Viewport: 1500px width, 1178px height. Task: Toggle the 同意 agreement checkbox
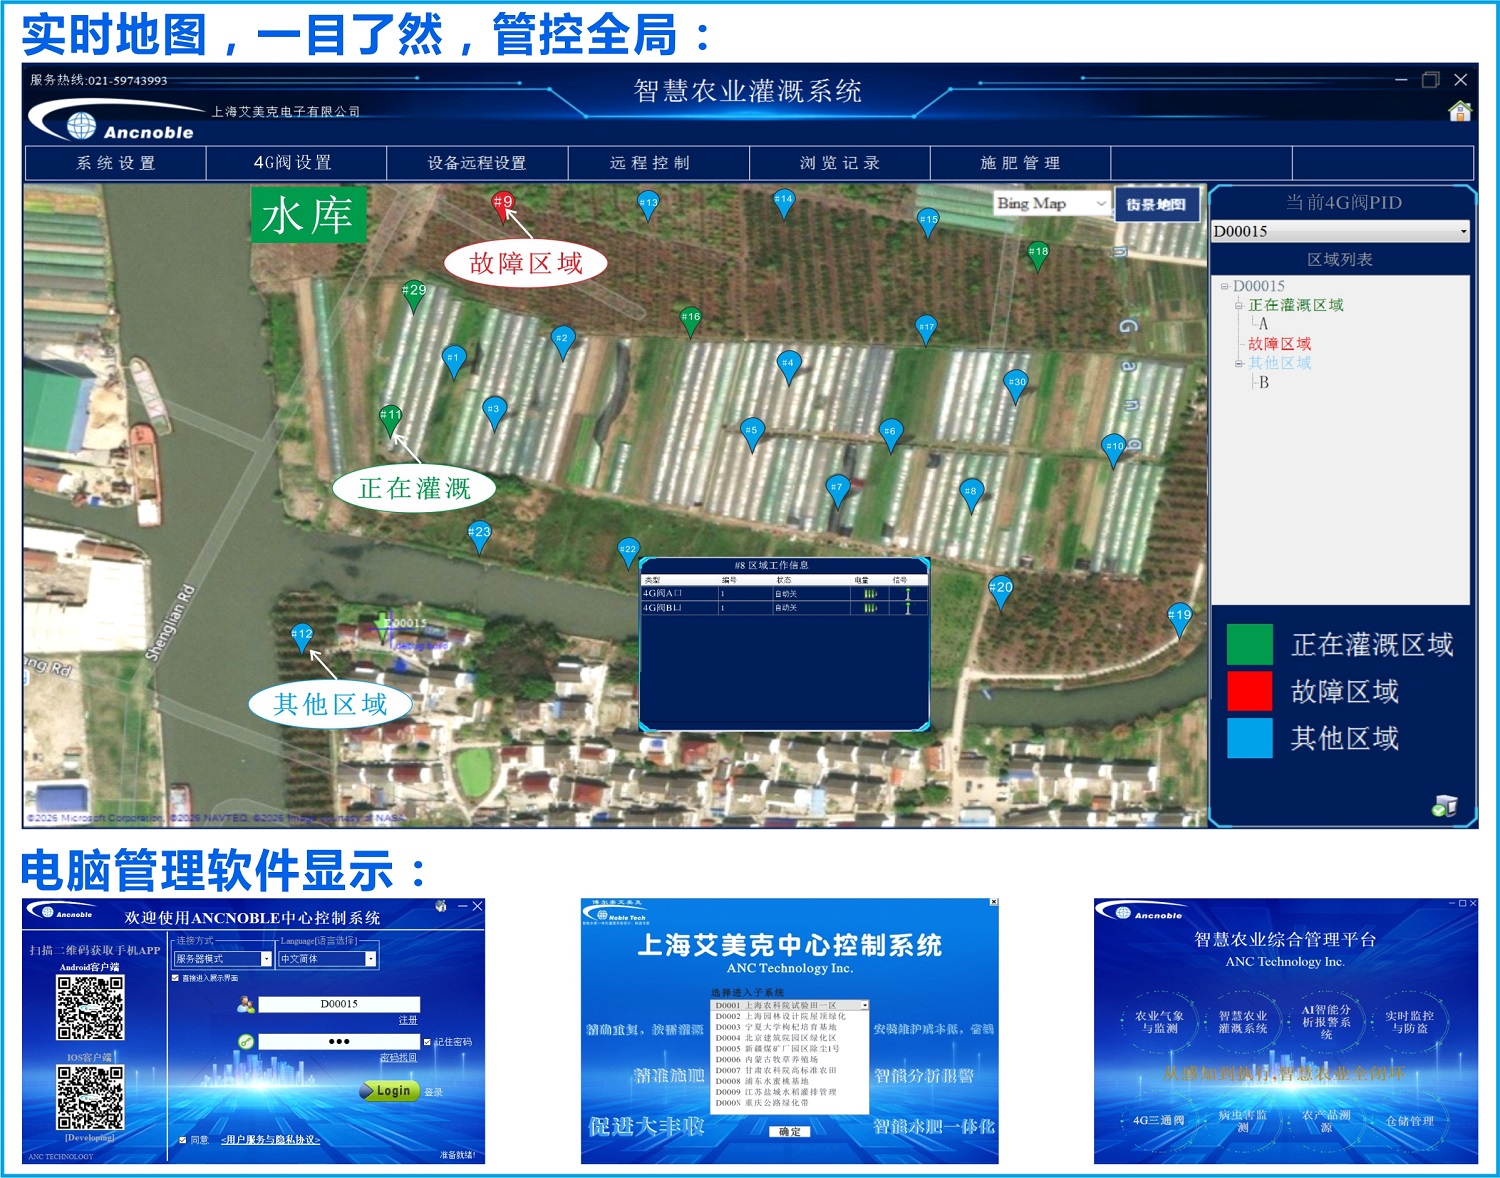point(182,1140)
